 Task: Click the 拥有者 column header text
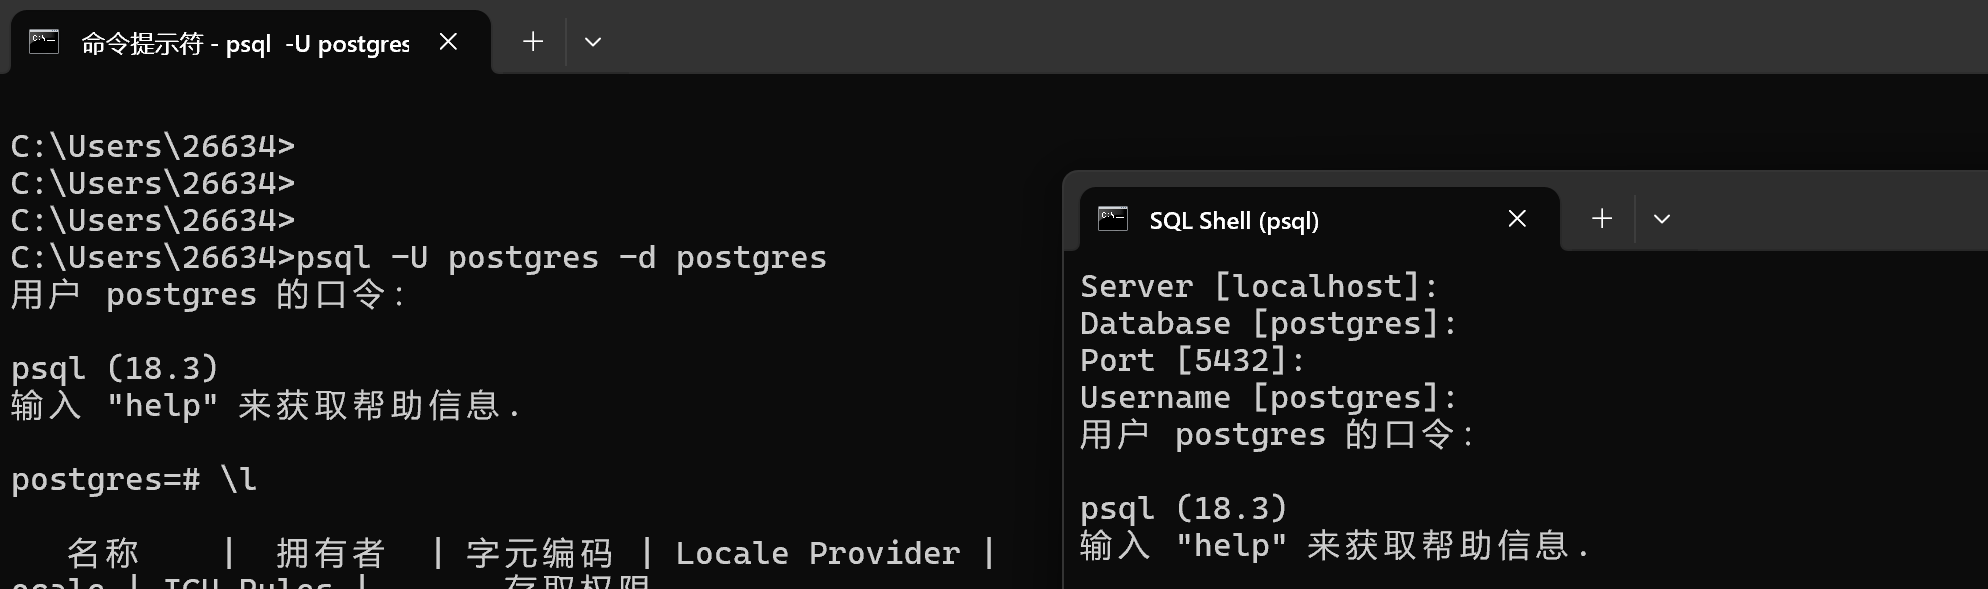click(330, 554)
